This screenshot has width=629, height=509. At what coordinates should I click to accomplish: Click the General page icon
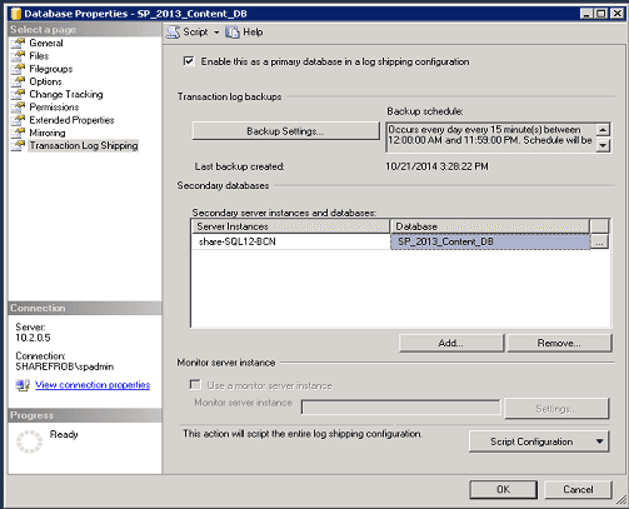point(18,43)
